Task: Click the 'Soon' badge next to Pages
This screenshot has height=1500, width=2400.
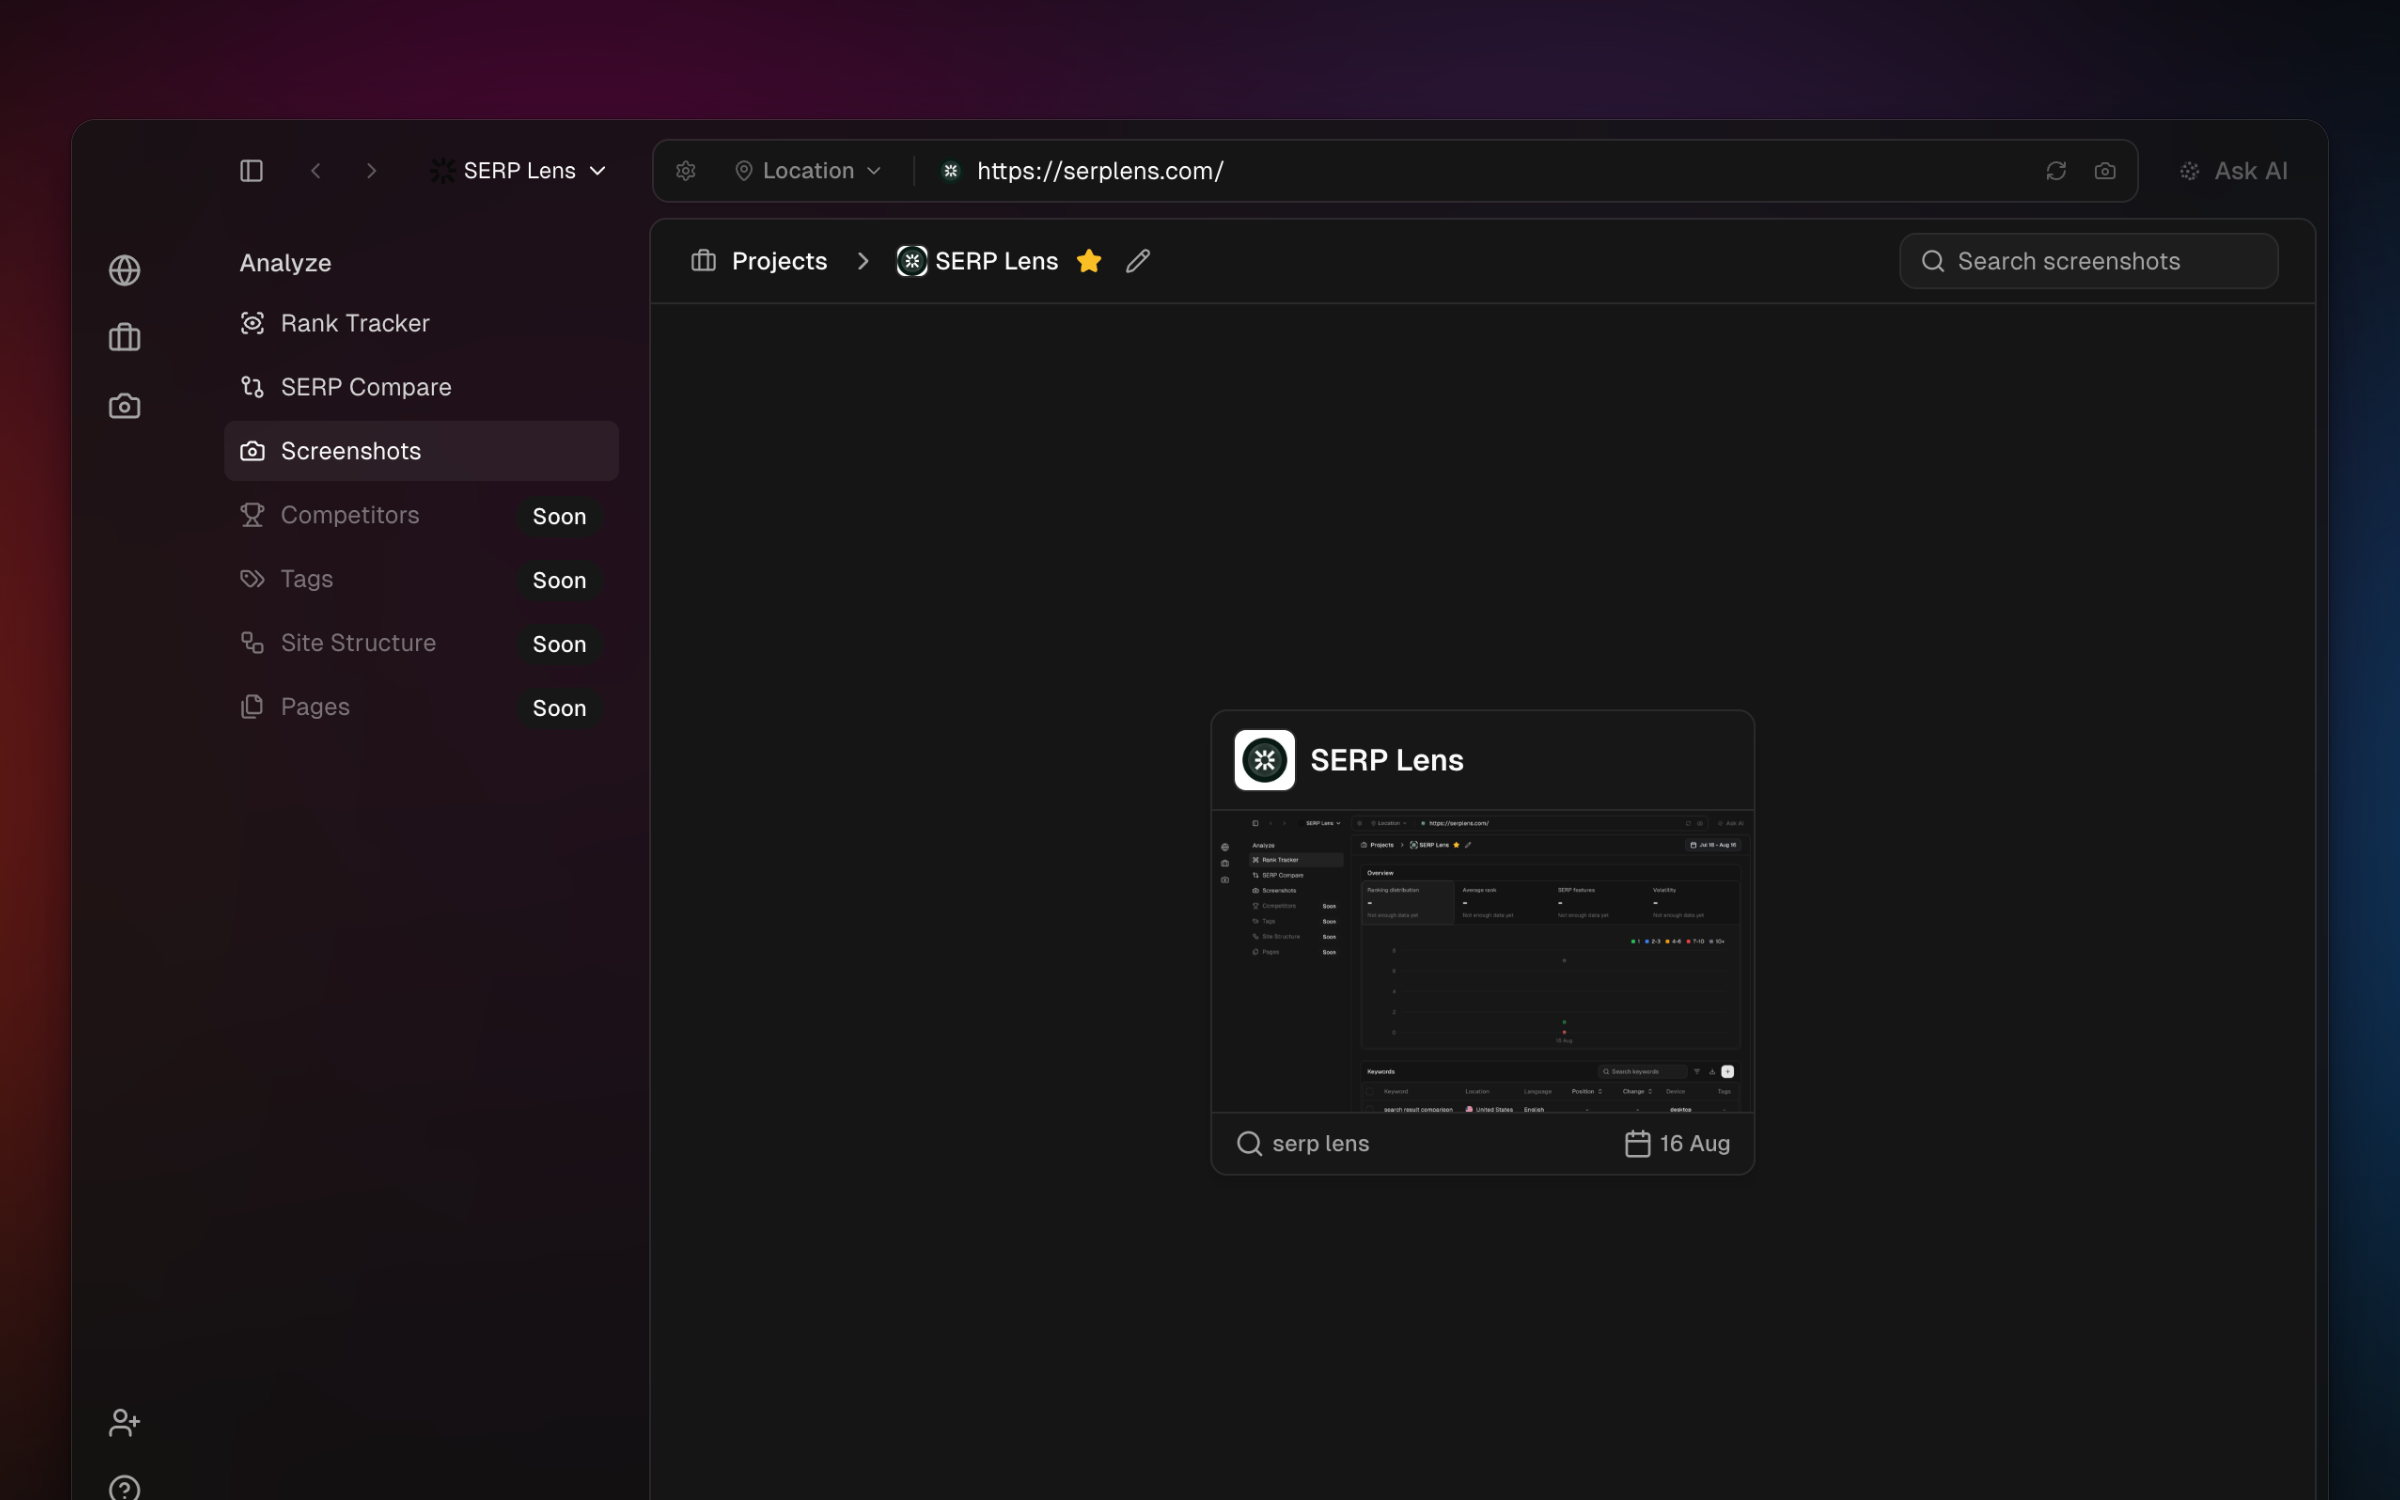Action: tap(559, 708)
